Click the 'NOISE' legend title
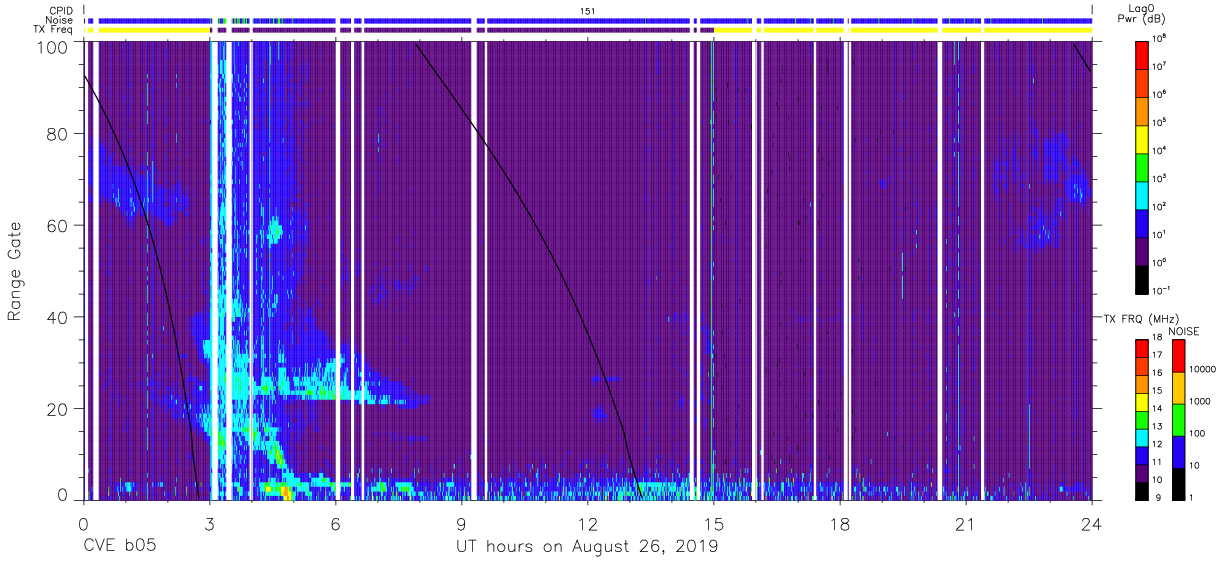 1184,331
